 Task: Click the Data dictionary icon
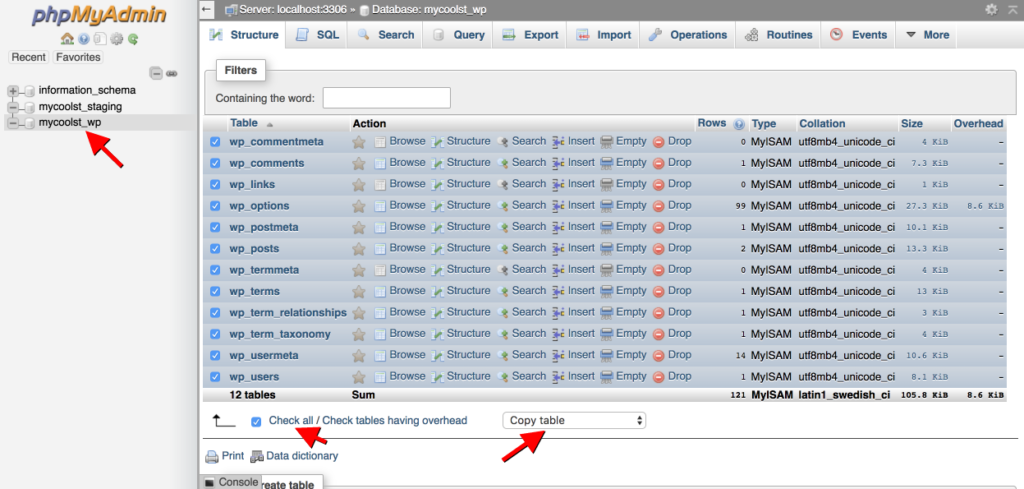click(257, 456)
